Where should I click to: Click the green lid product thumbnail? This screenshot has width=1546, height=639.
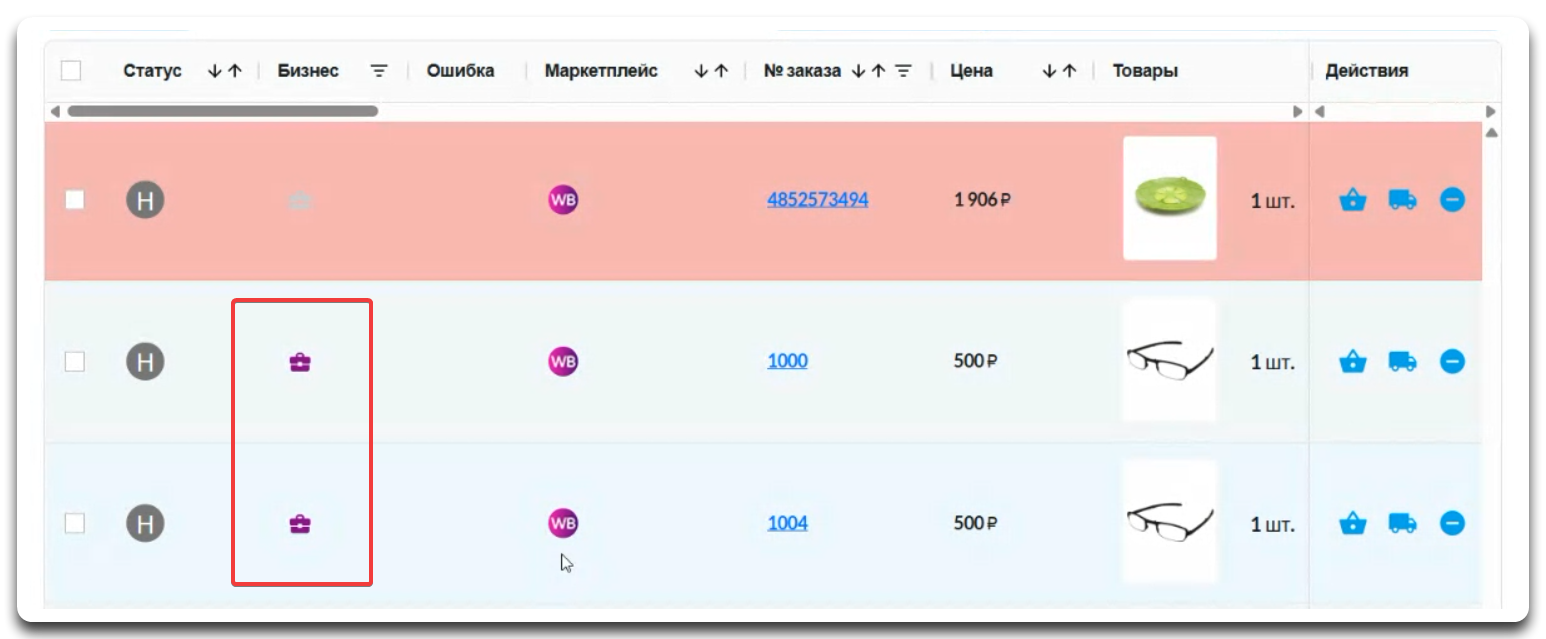point(1169,198)
